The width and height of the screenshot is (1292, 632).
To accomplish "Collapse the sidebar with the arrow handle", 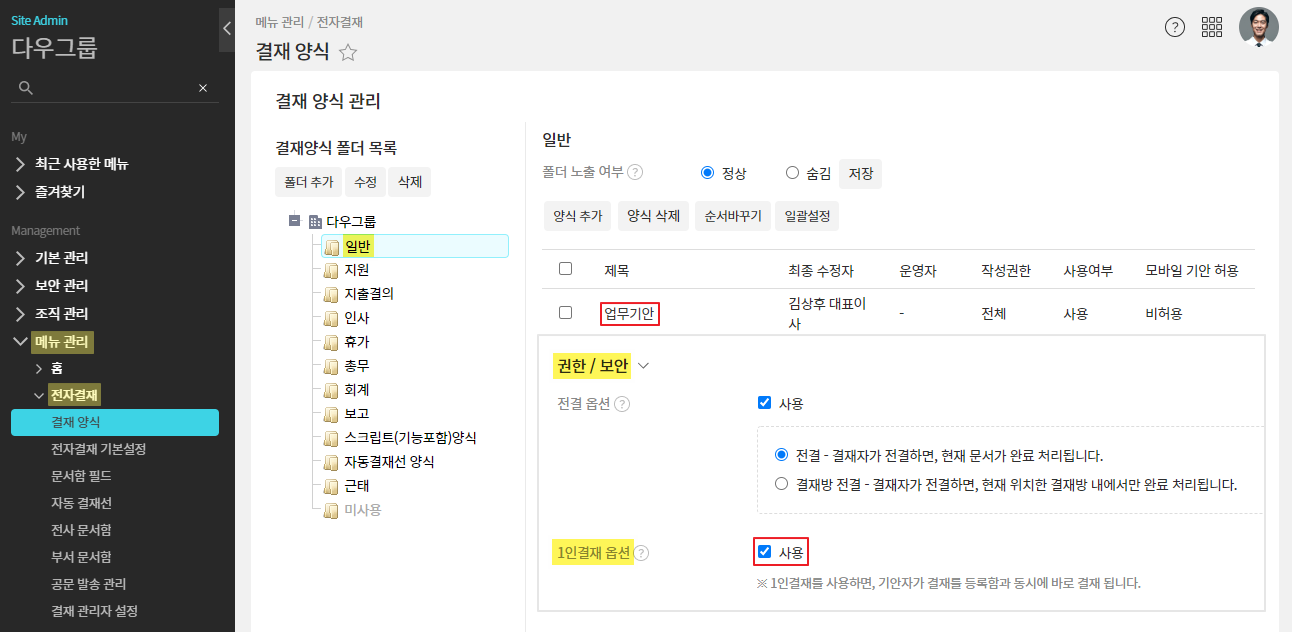I will [226, 29].
